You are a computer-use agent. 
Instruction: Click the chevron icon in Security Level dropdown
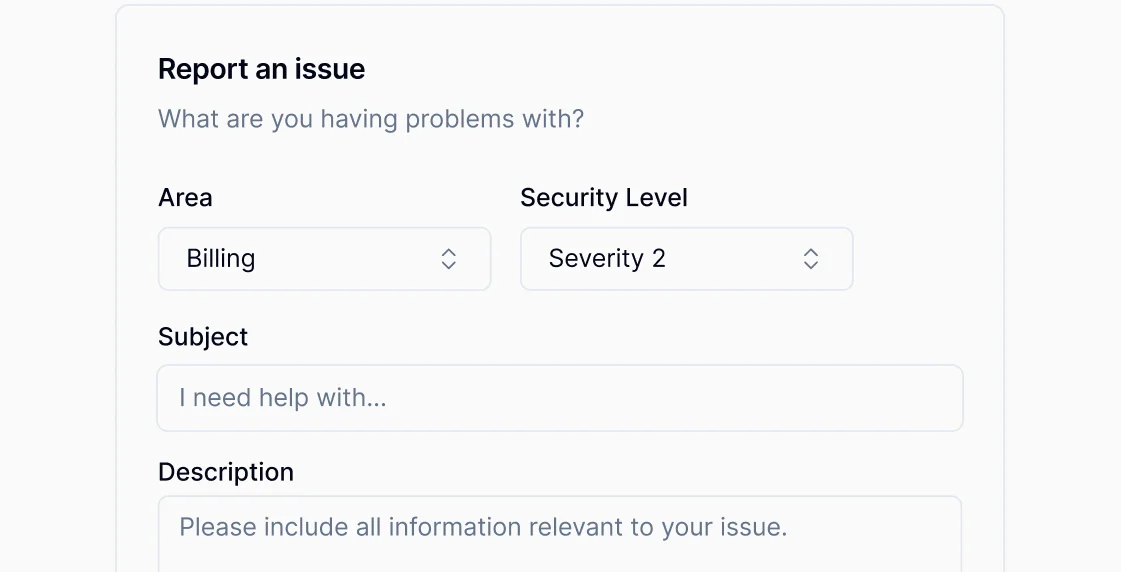tap(811, 259)
